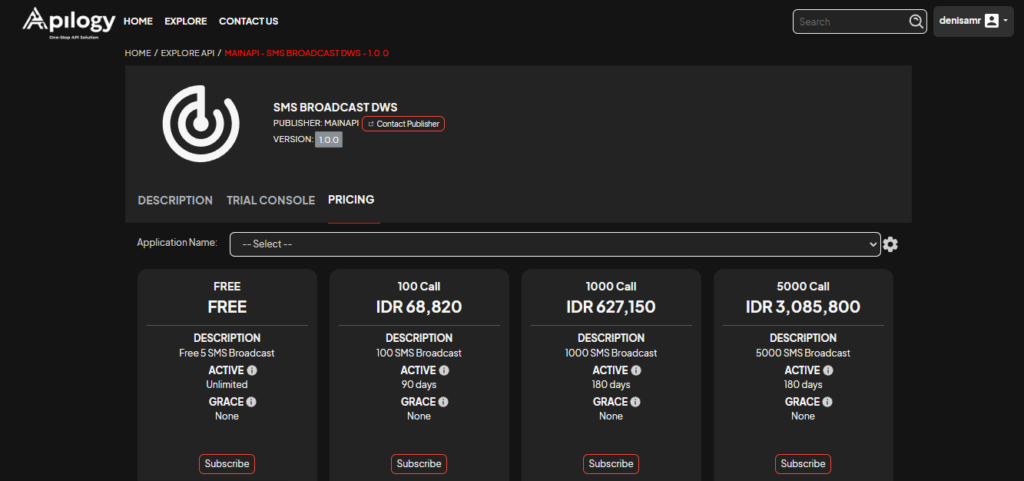Click the Unlimited active value
1024x481 pixels.
pyautogui.click(x=227, y=384)
